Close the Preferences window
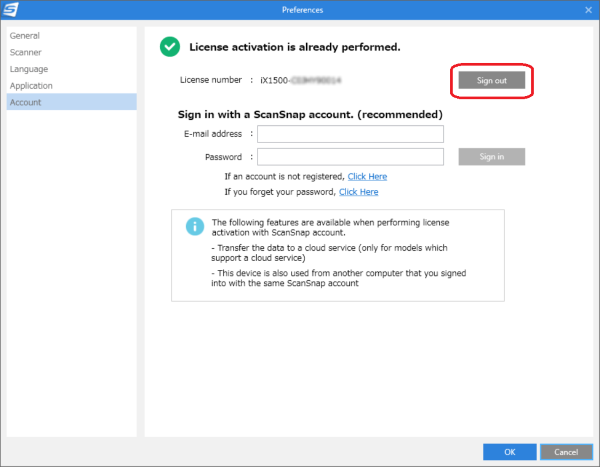 [x=589, y=10]
